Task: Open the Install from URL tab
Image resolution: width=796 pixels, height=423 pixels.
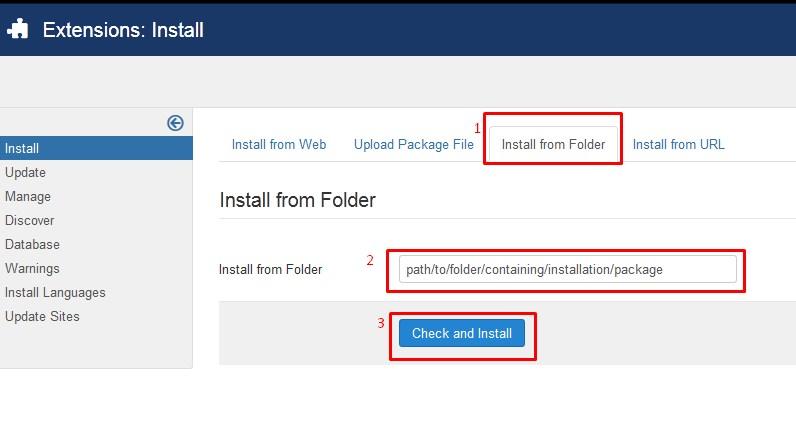Action: pos(678,144)
